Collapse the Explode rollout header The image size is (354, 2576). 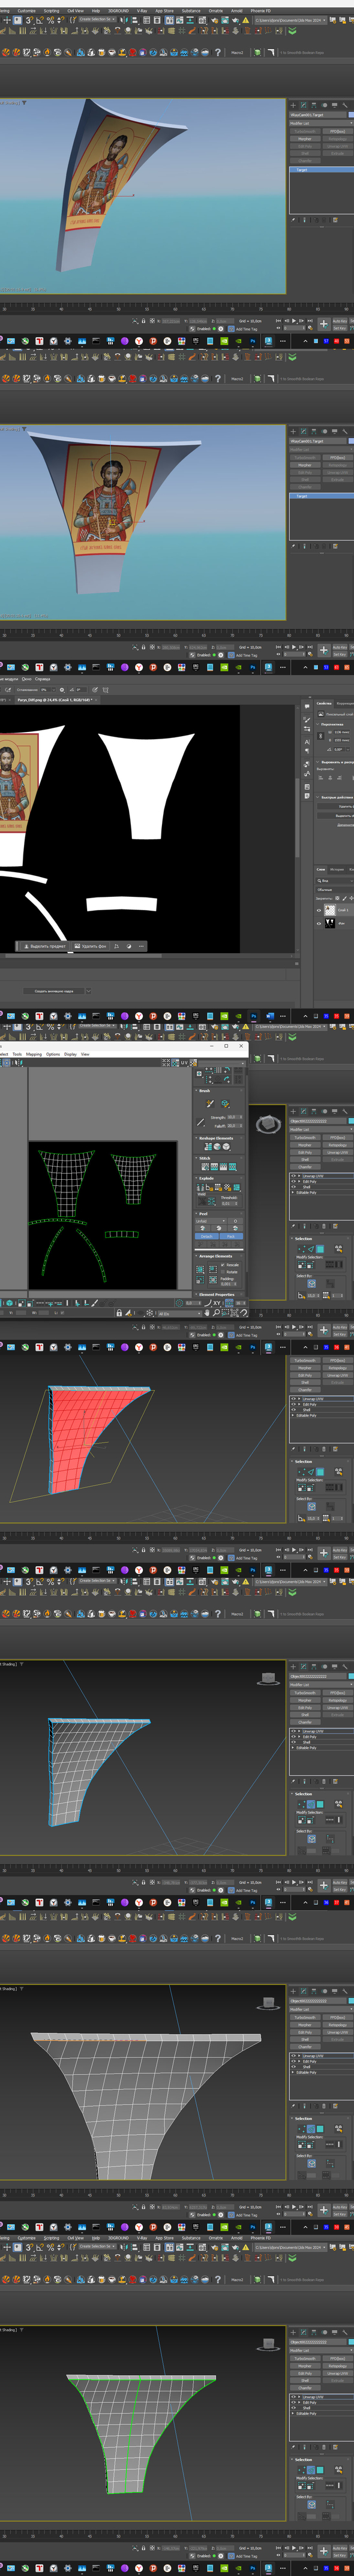[207, 1178]
